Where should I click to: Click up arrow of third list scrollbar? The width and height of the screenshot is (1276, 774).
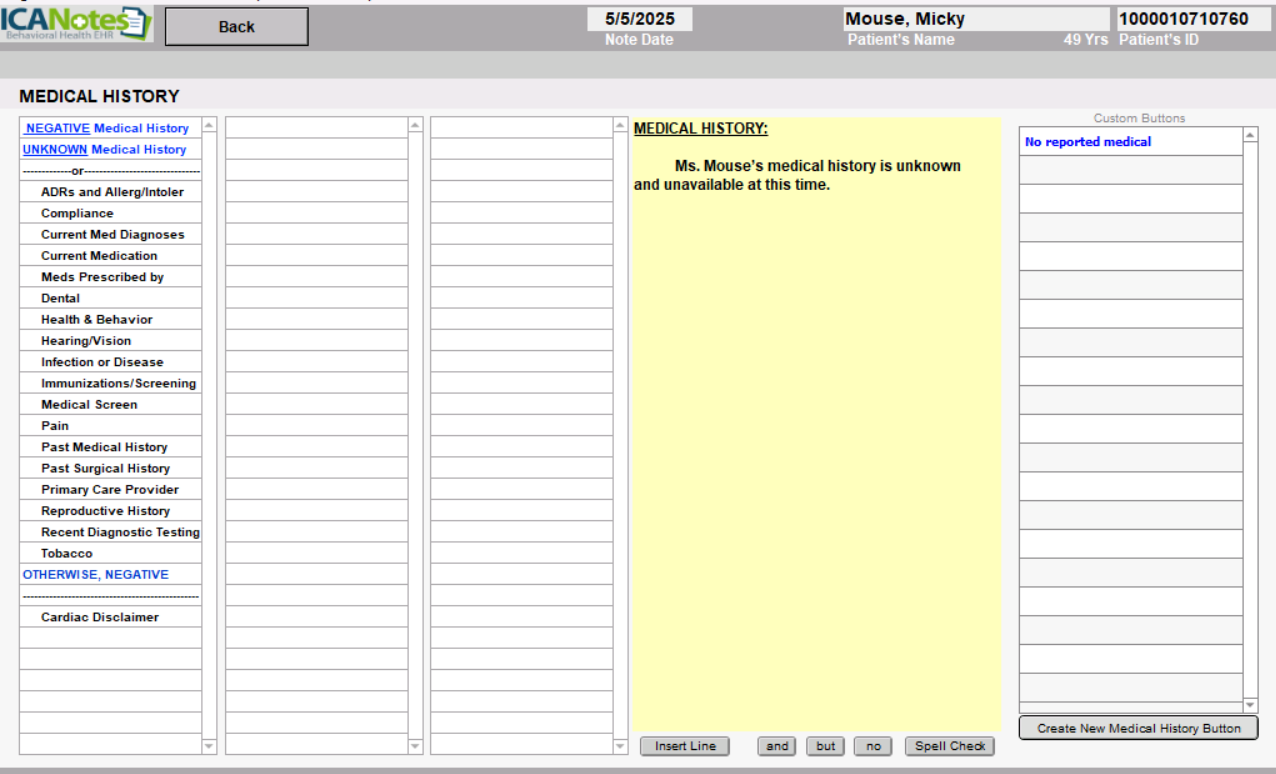coord(620,125)
